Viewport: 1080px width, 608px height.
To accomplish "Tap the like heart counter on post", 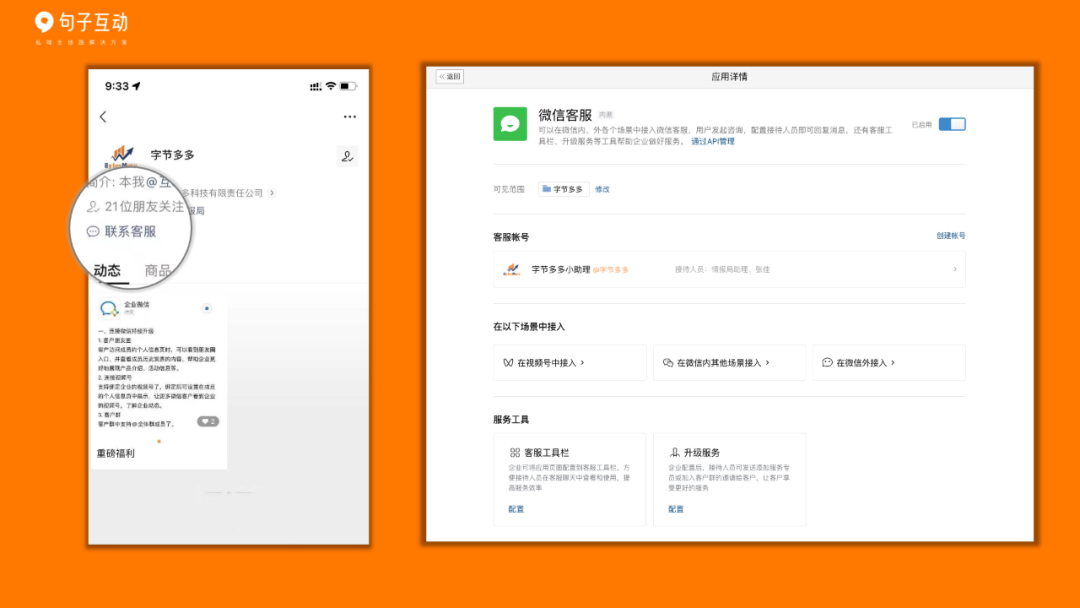I will pos(208,421).
